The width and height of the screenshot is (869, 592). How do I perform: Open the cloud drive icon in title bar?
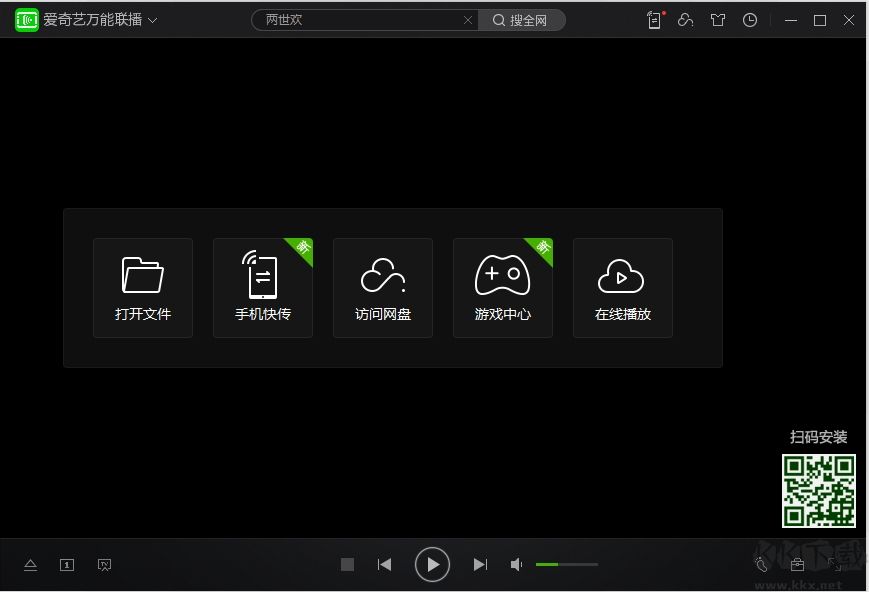point(686,20)
